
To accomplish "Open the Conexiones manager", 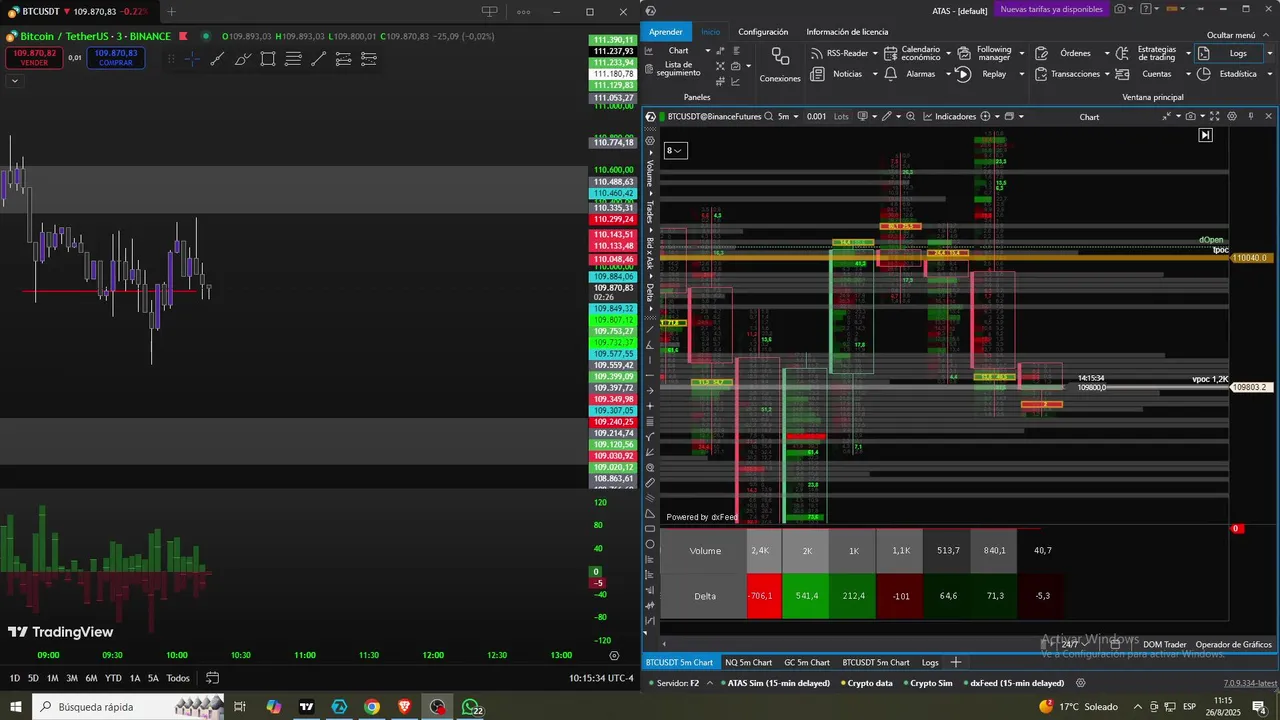I will [x=780, y=65].
